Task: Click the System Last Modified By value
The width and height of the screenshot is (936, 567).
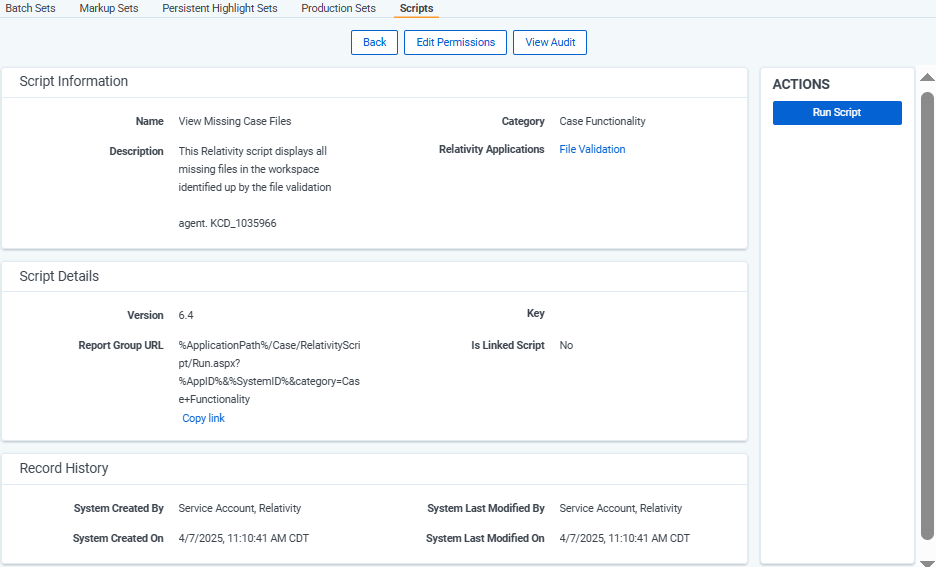Action: tap(620, 509)
